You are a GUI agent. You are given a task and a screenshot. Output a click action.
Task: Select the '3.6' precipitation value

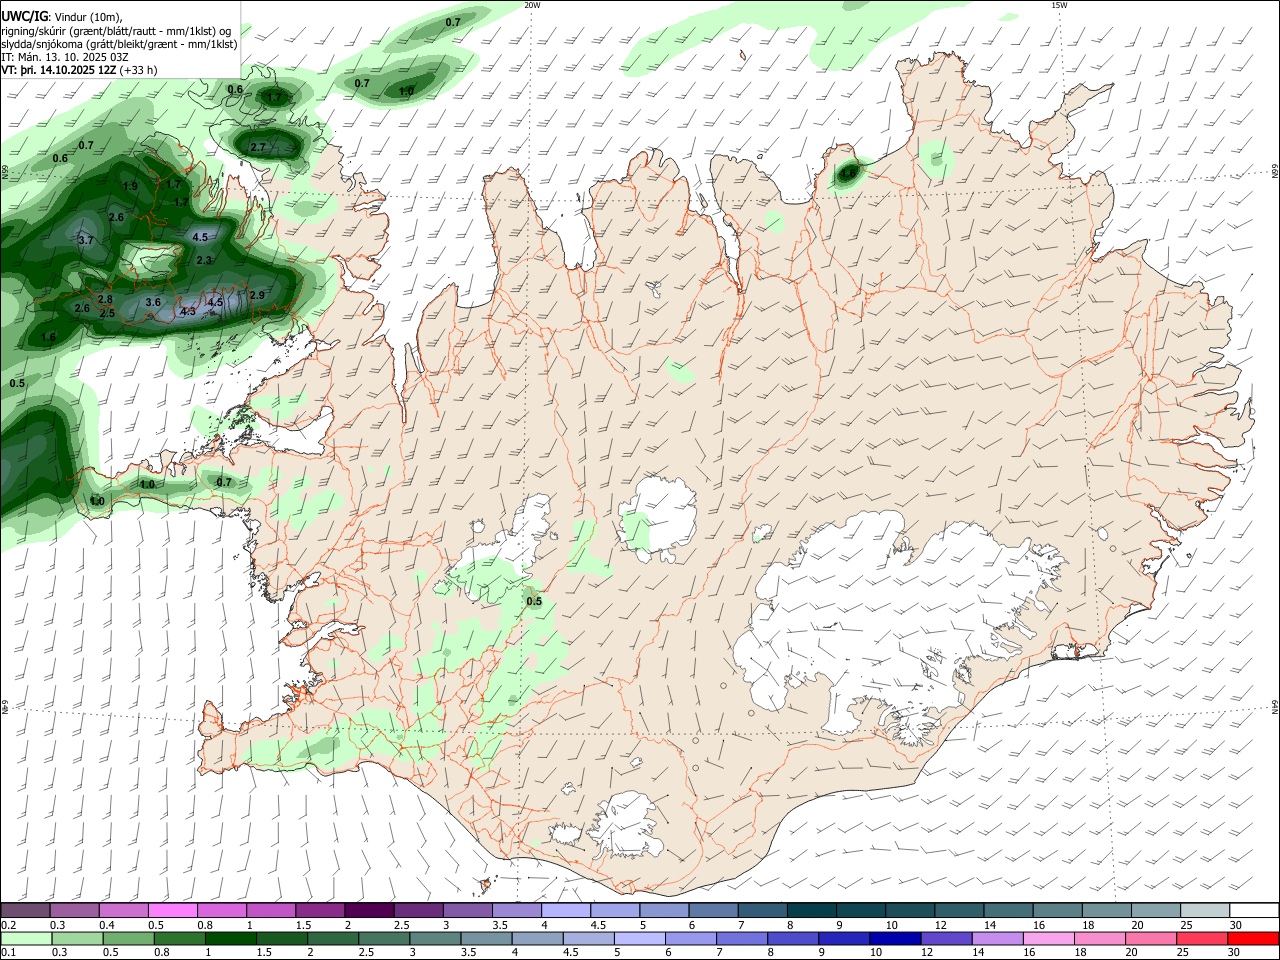coord(153,302)
